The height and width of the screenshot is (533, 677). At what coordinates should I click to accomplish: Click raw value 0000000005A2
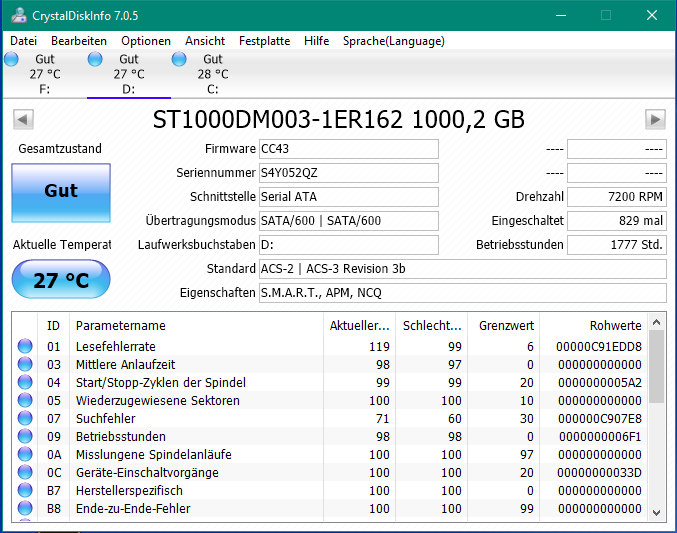coord(600,382)
